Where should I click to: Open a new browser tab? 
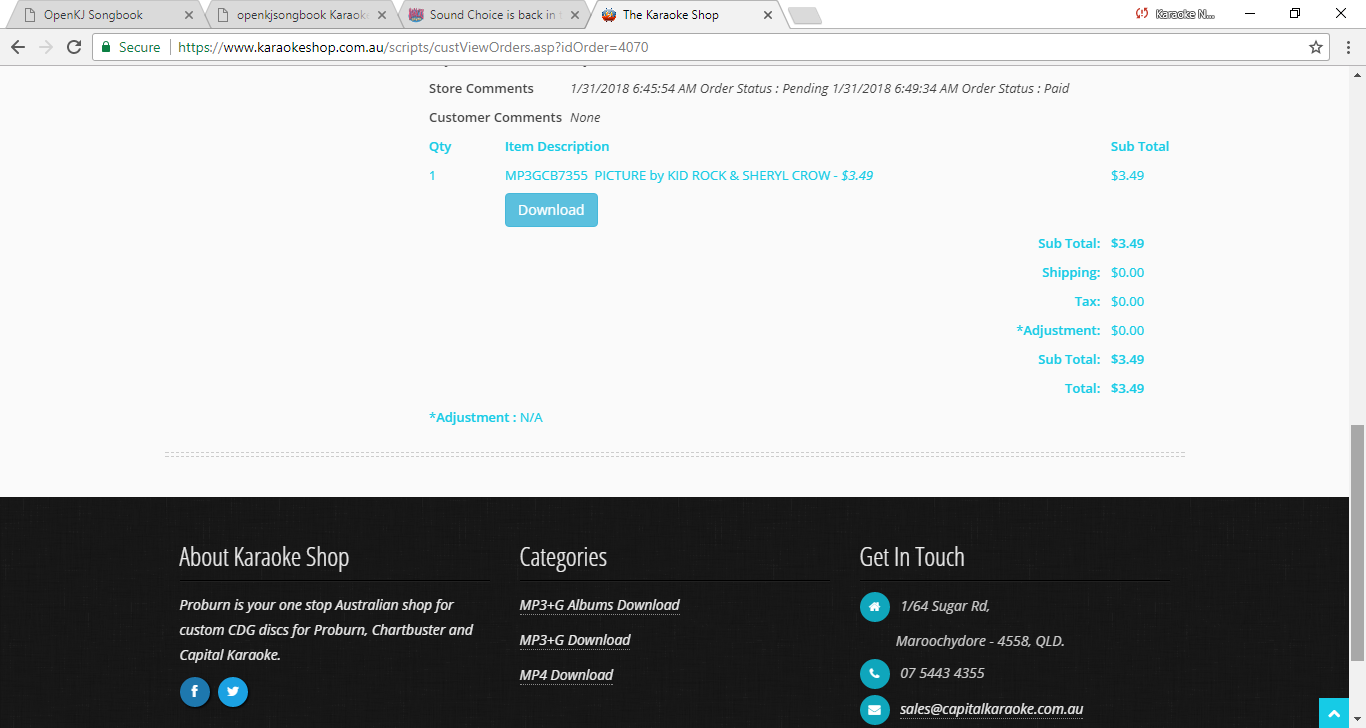804,15
